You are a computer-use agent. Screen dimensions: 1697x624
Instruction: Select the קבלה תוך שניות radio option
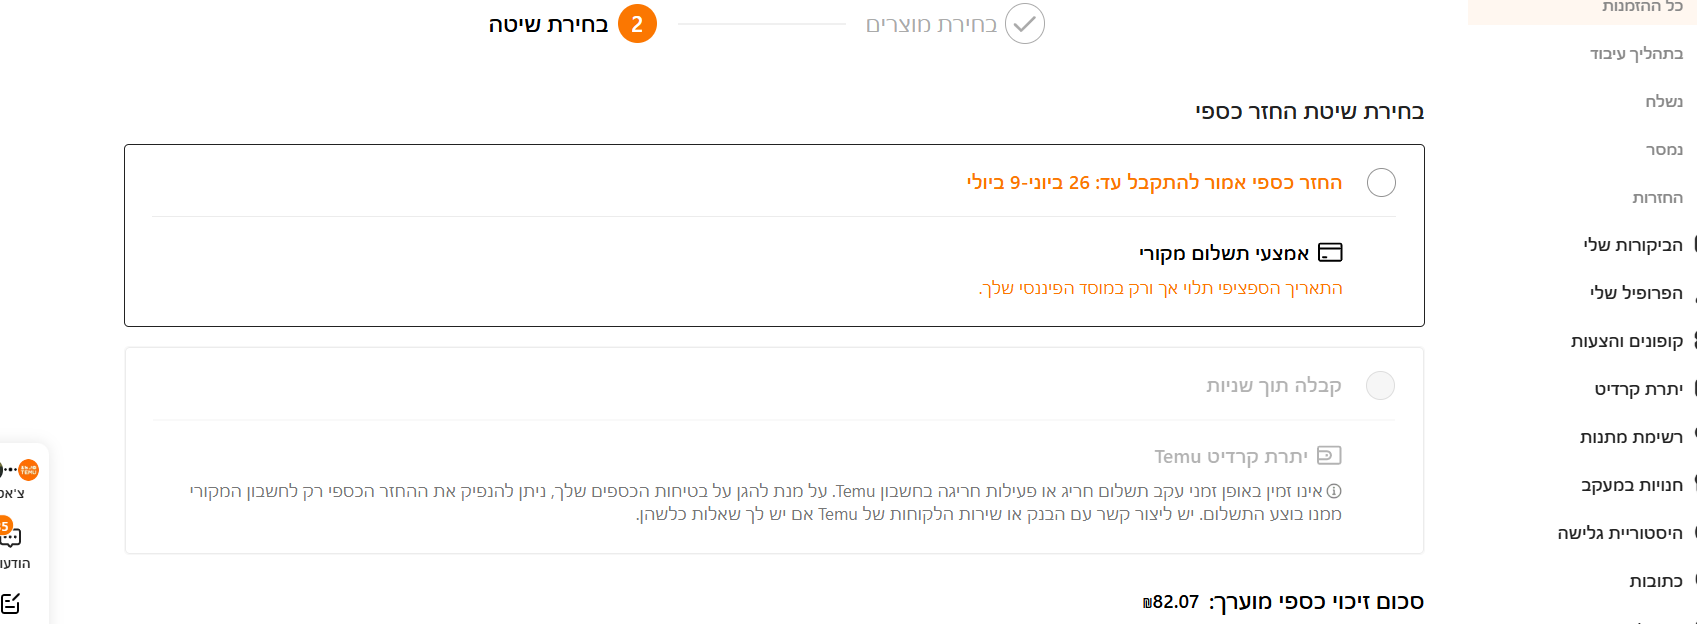pos(1380,386)
